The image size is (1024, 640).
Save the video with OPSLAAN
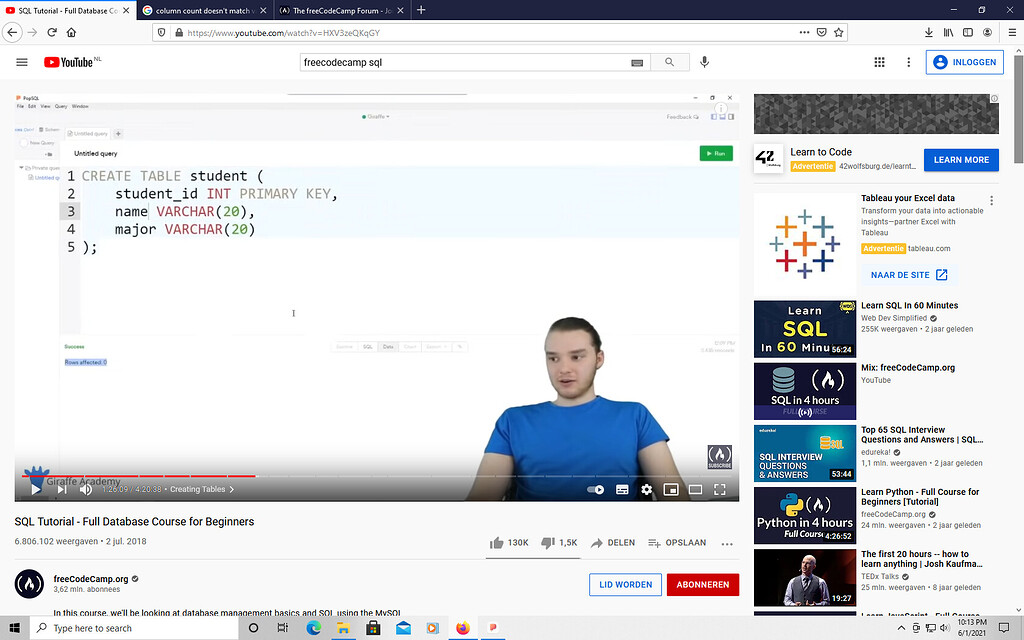point(677,543)
